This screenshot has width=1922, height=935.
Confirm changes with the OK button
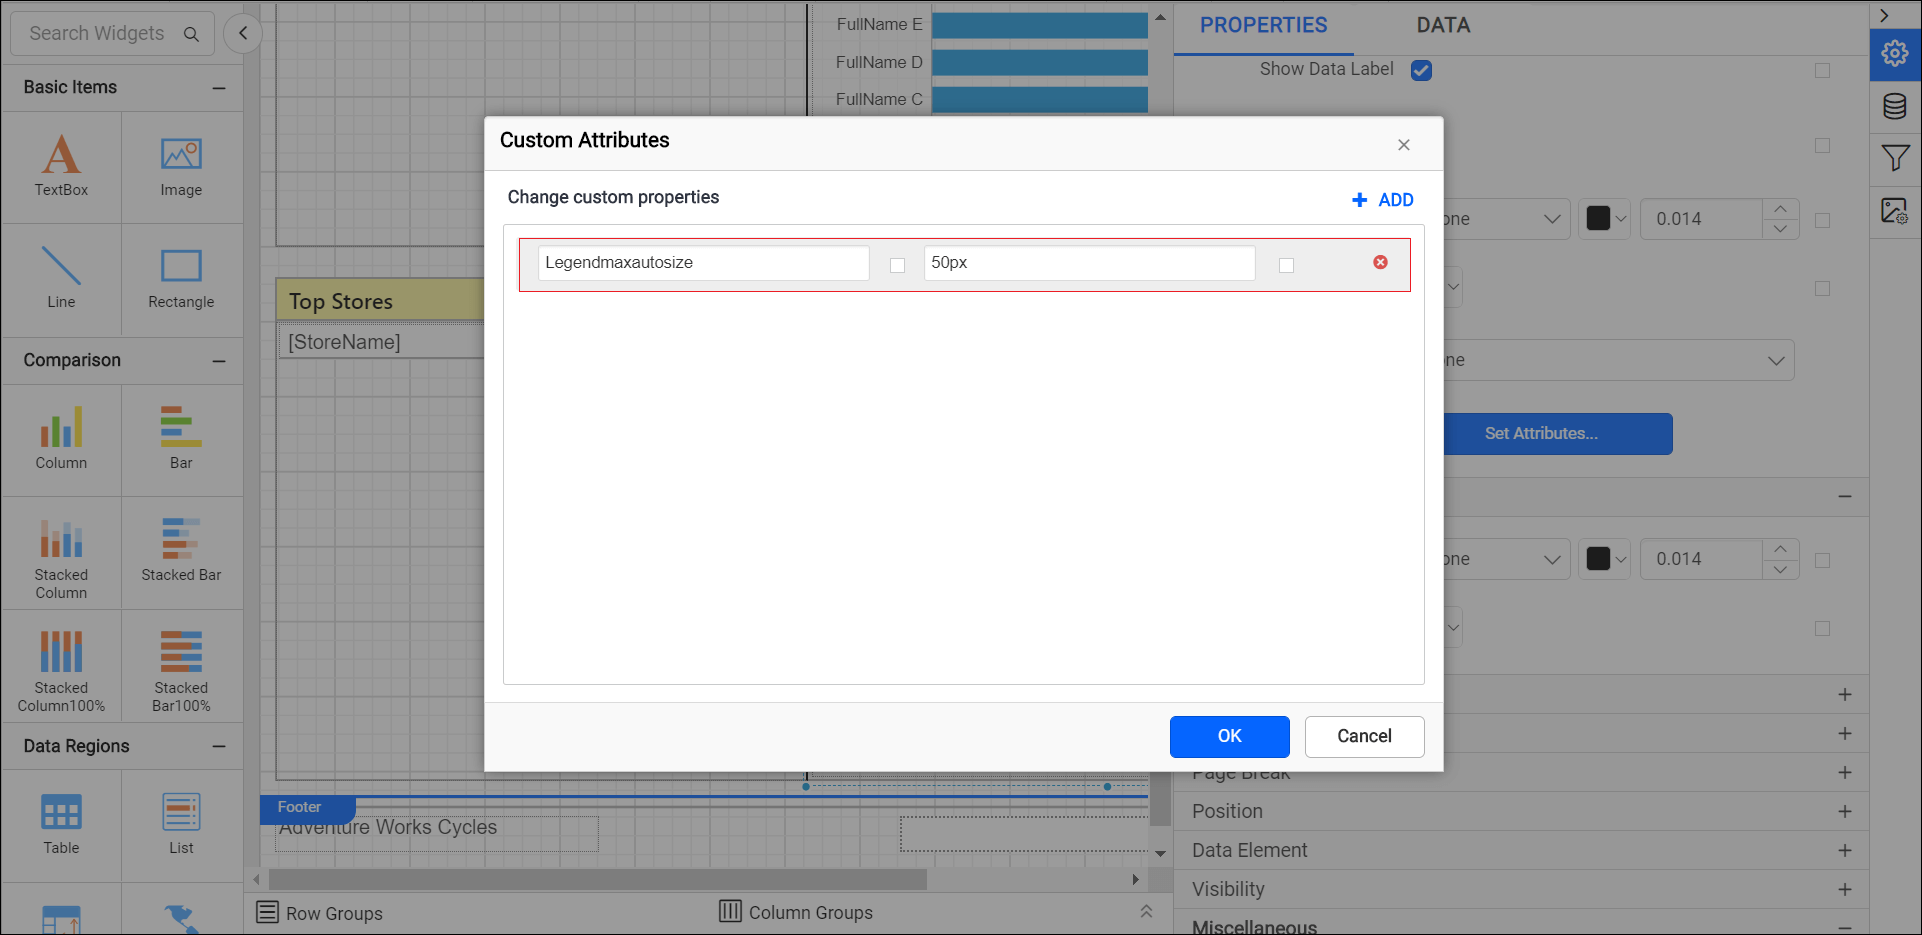1229,736
